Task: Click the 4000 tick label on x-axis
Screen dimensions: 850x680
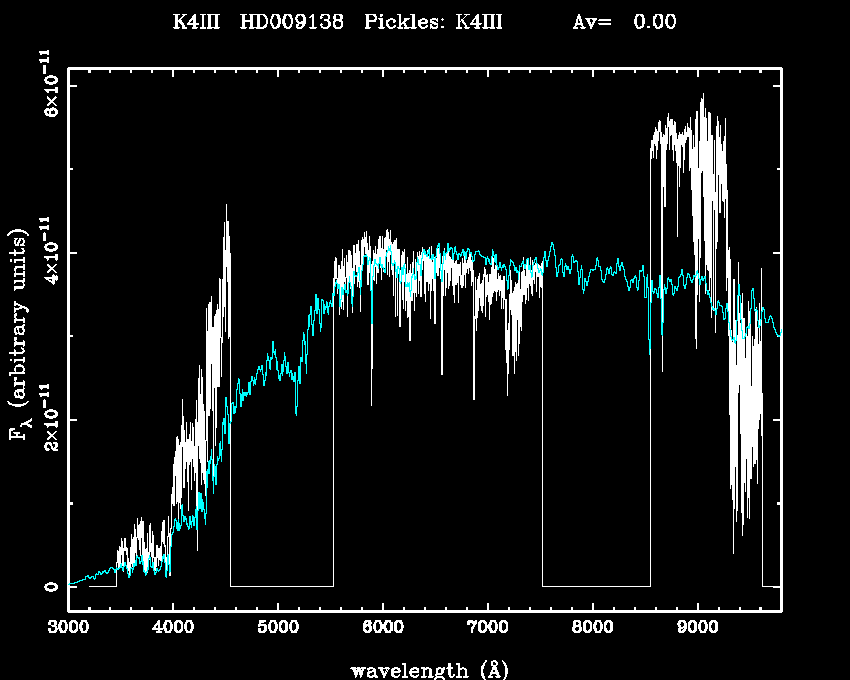Action: point(173,628)
